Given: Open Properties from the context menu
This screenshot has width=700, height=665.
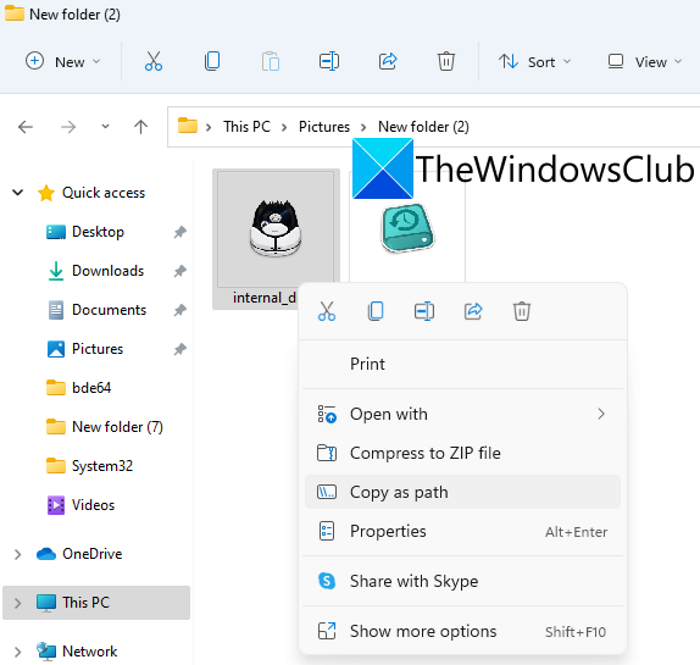Looking at the screenshot, I should (462, 532).
